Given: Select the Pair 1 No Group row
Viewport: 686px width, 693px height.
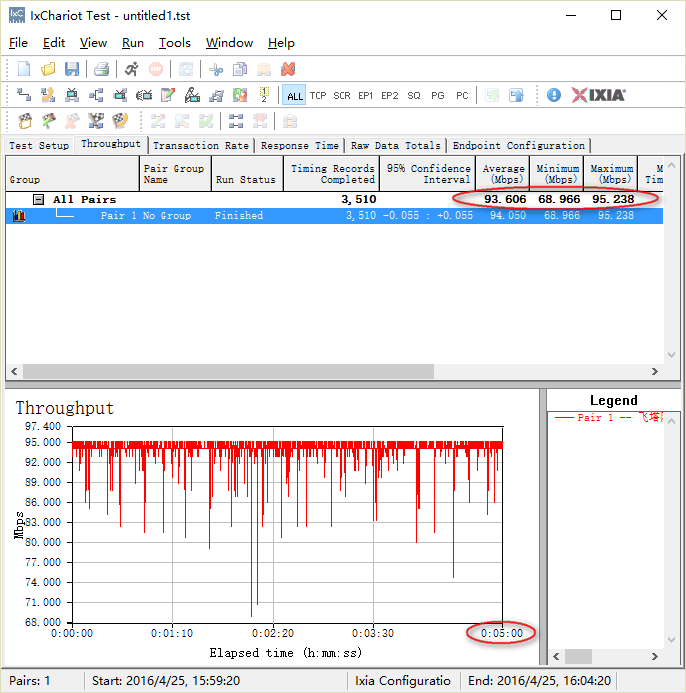Looking at the screenshot, I should coord(334,216).
